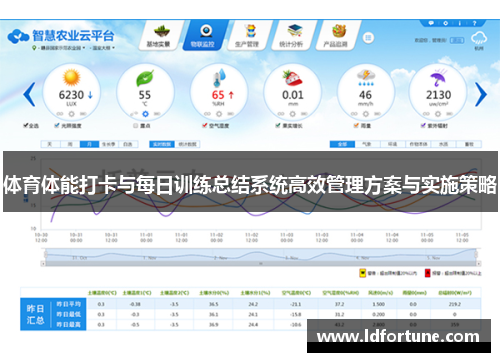Click the purple umbrella icon above 2130
500x362 pixels.
point(439,78)
